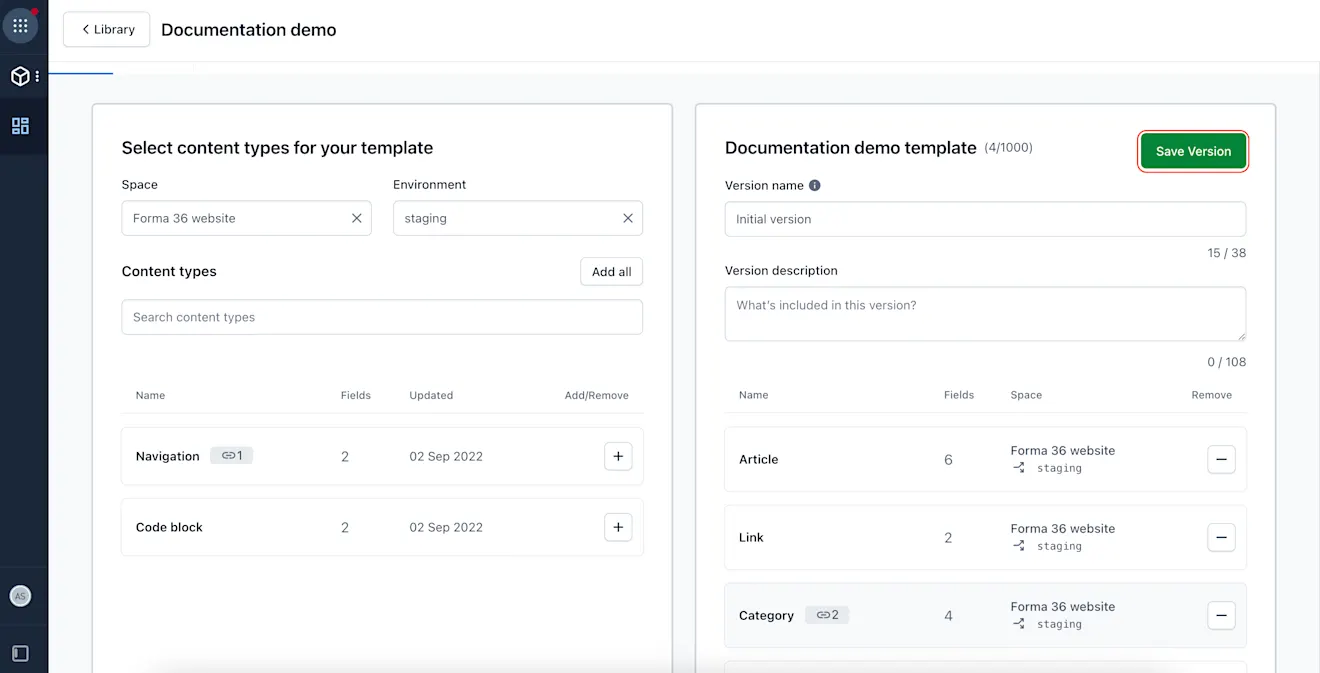Remove the Category content type
The height and width of the screenshot is (673, 1320).
1221,615
